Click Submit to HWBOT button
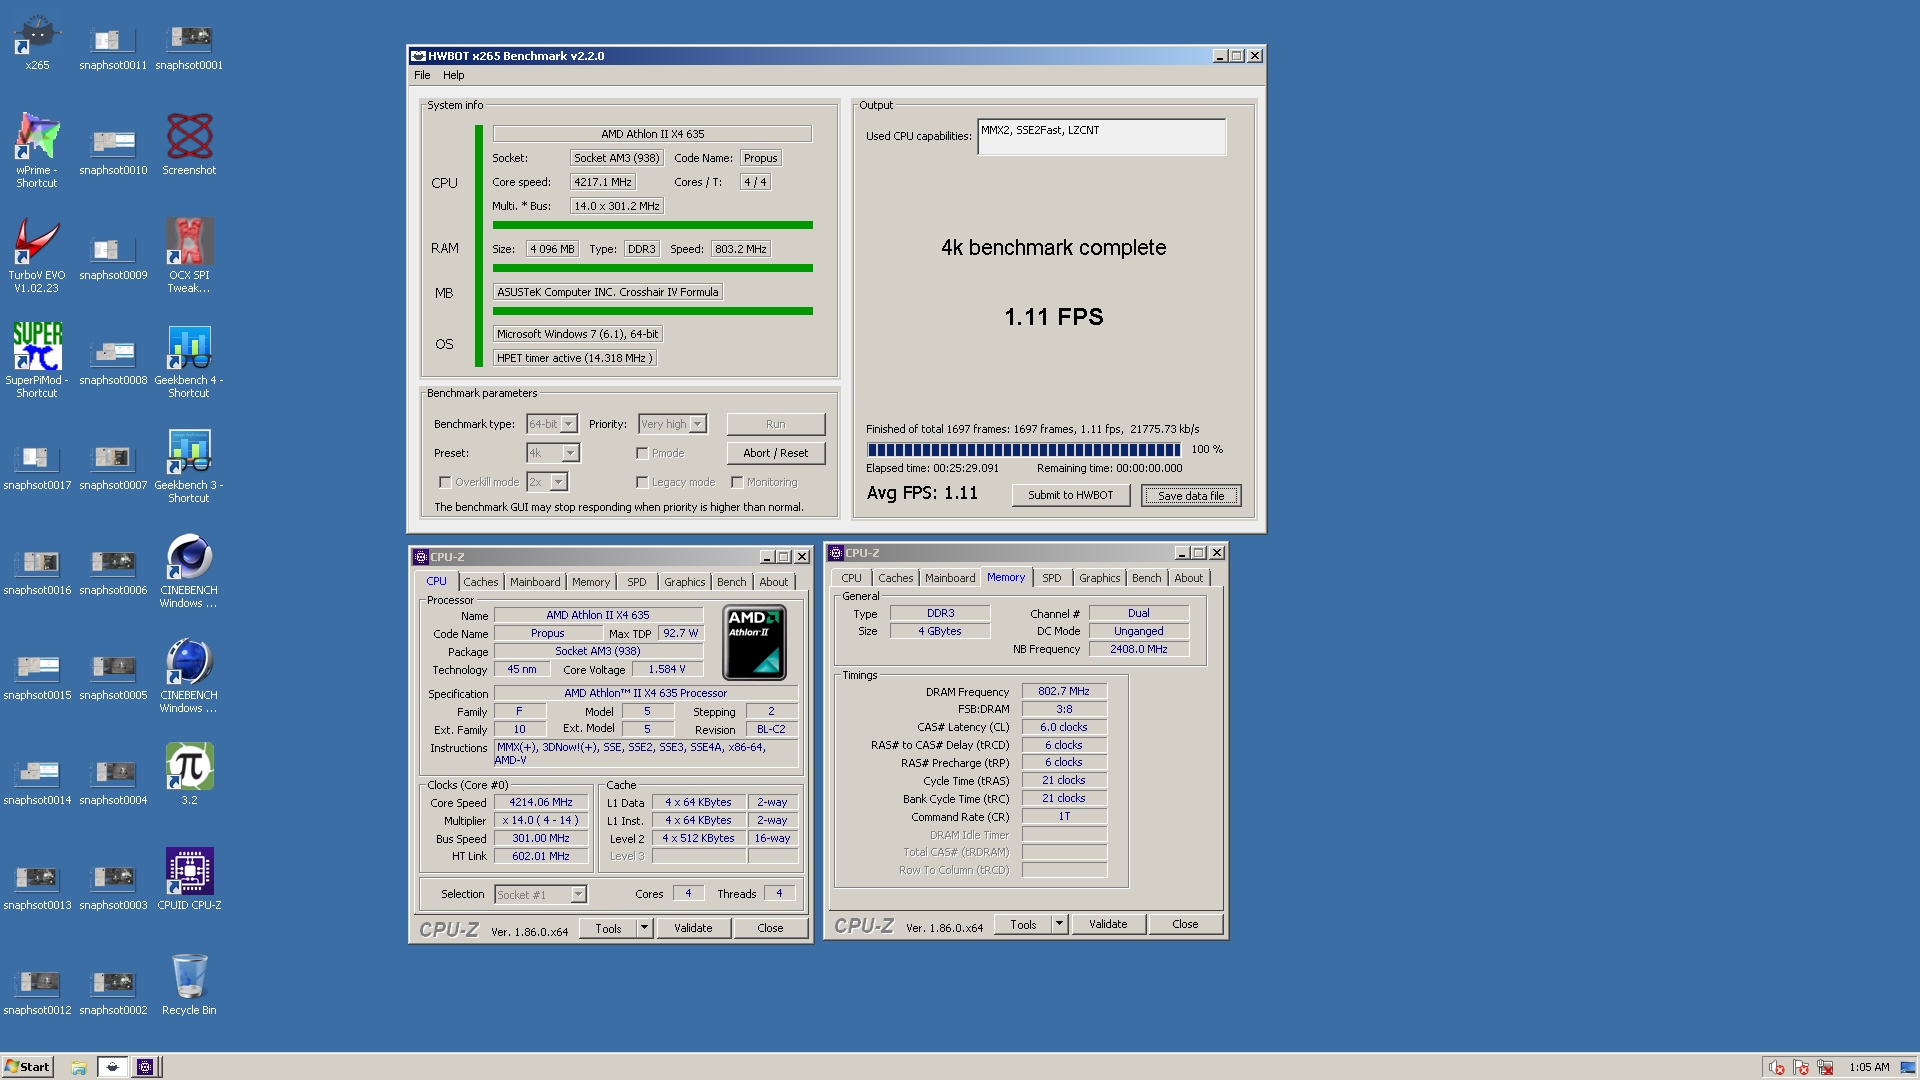 point(1071,495)
